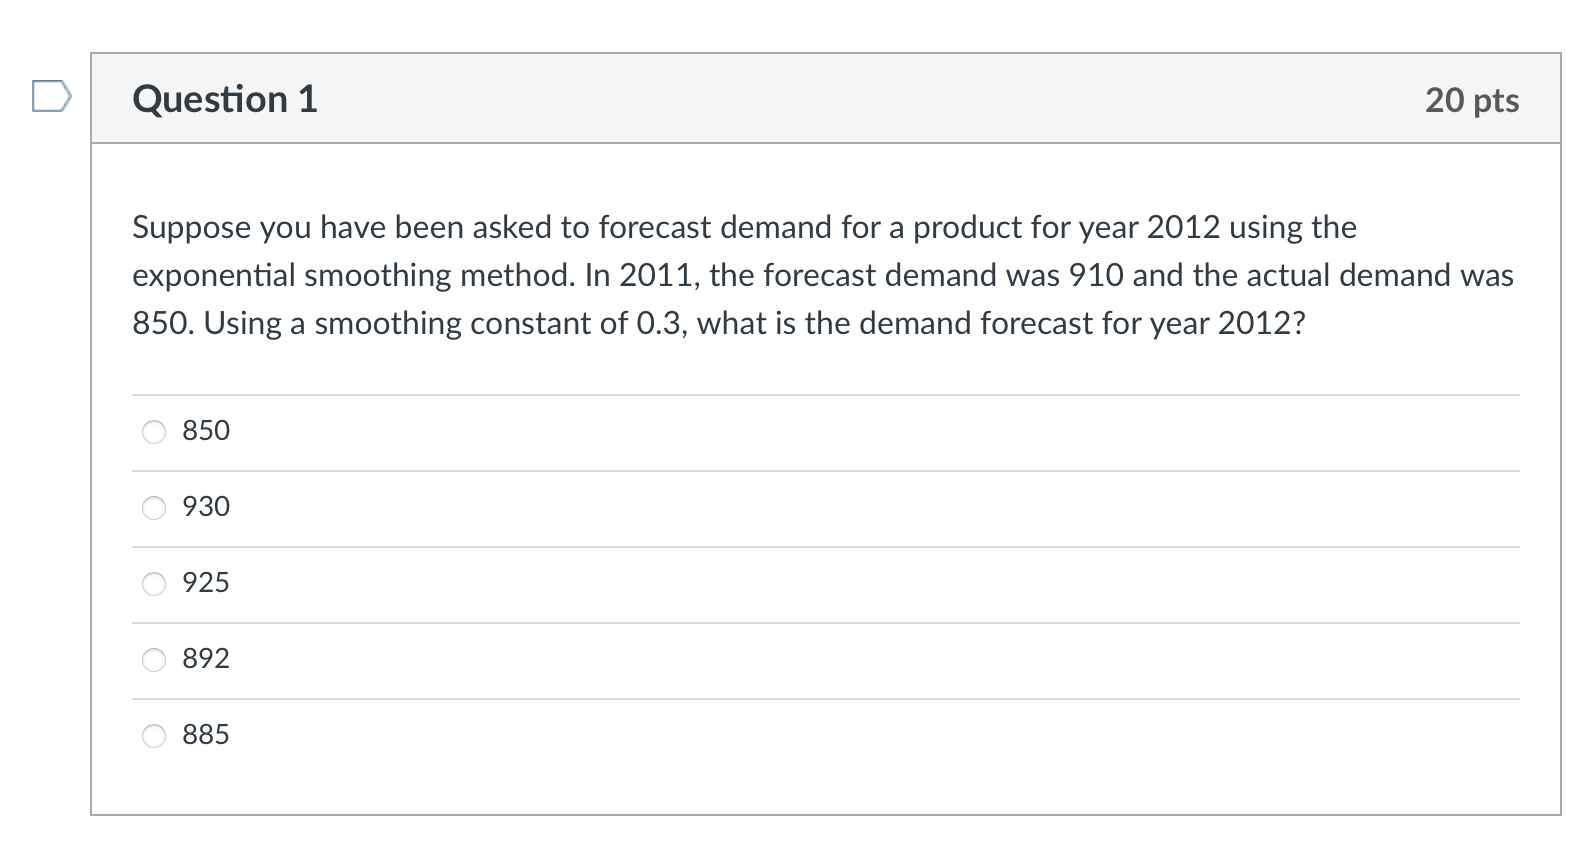Click the "20 pts" points label
1592x862 pixels.
pyautogui.click(x=1472, y=100)
